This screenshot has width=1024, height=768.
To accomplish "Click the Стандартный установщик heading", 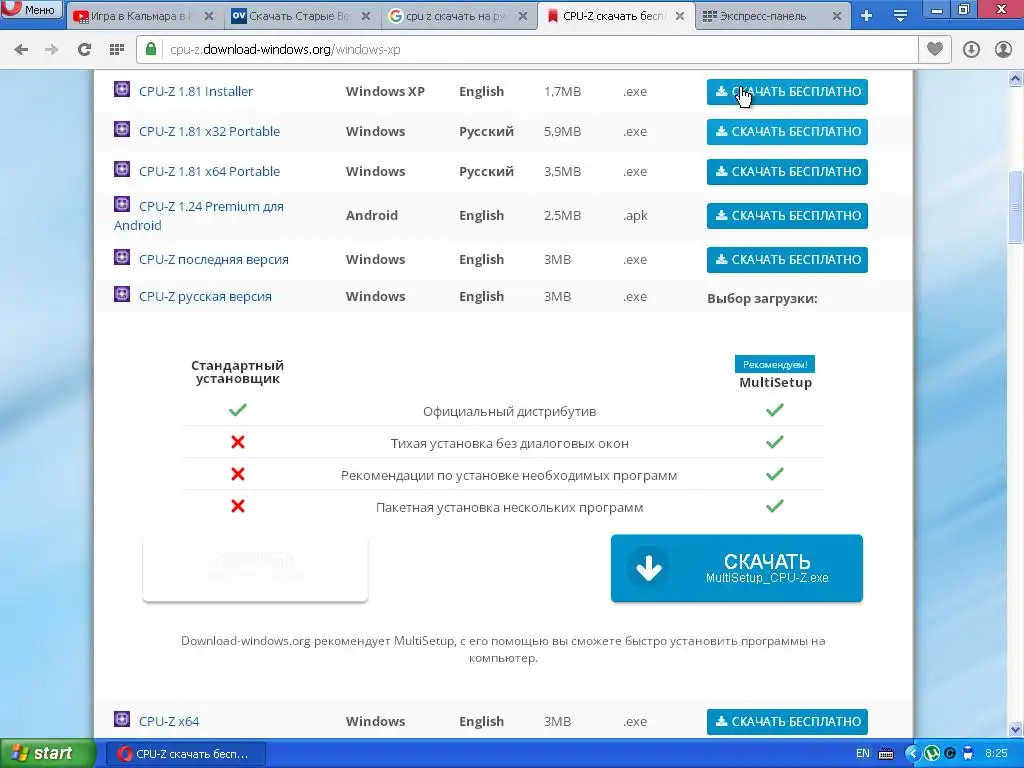I will coord(238,372).
